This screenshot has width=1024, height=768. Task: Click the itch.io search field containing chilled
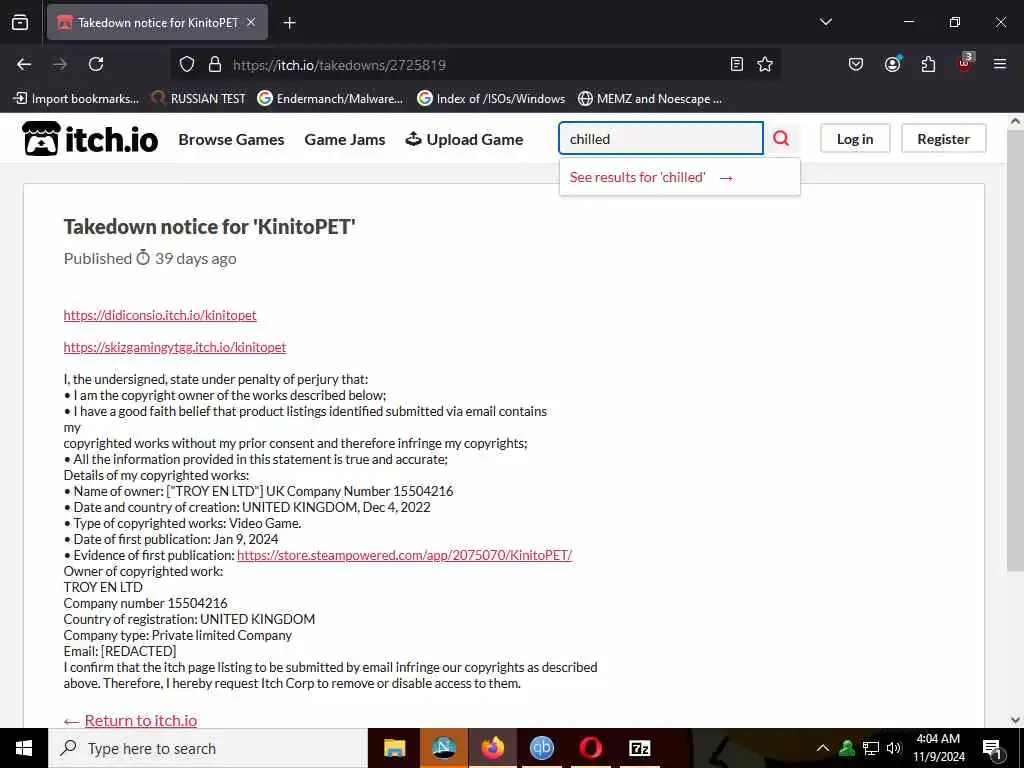pyautogui.click(x=661, y=138)
